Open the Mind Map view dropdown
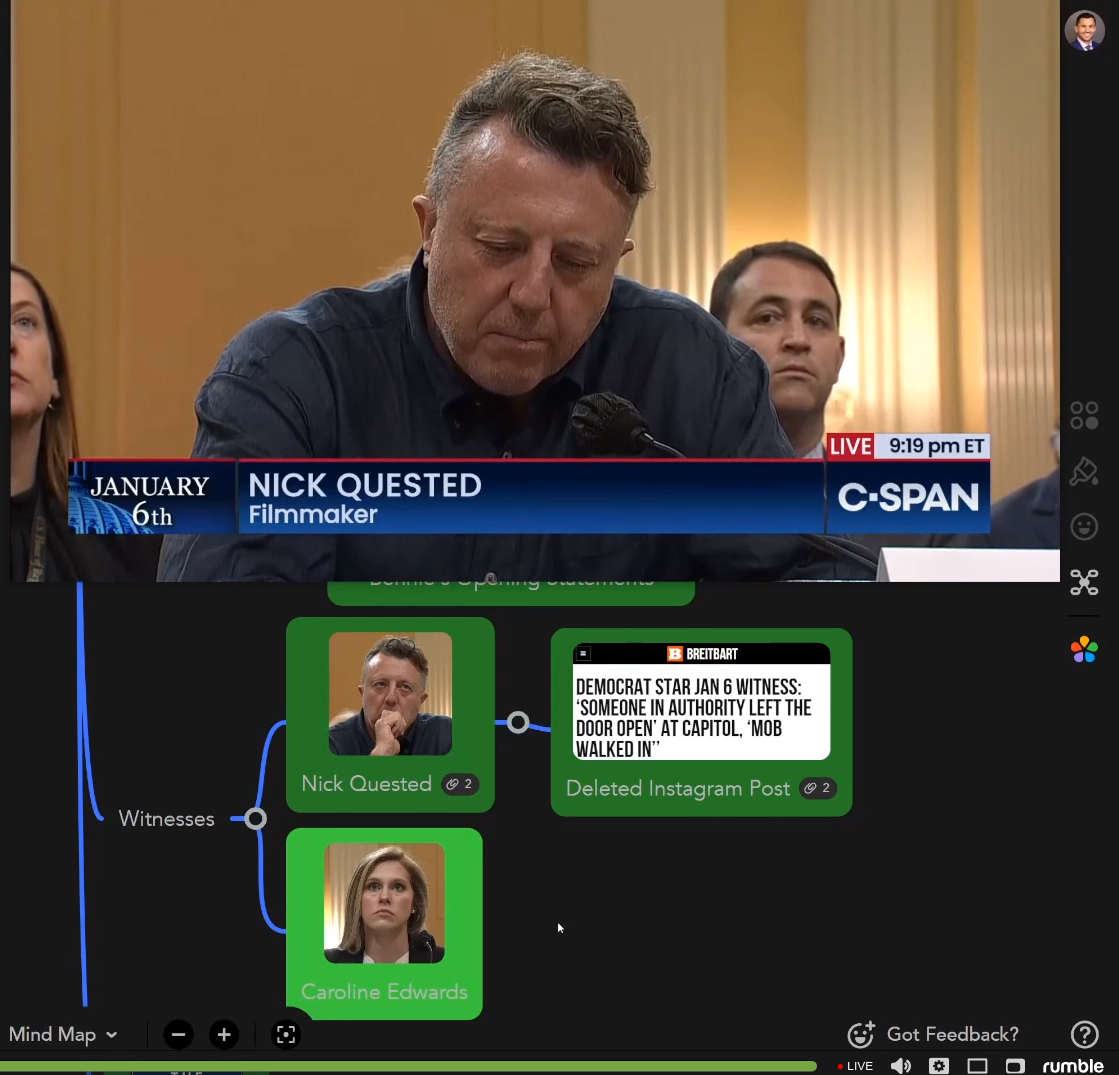Viewport: 1119px width, 1075px height. 63,1034
